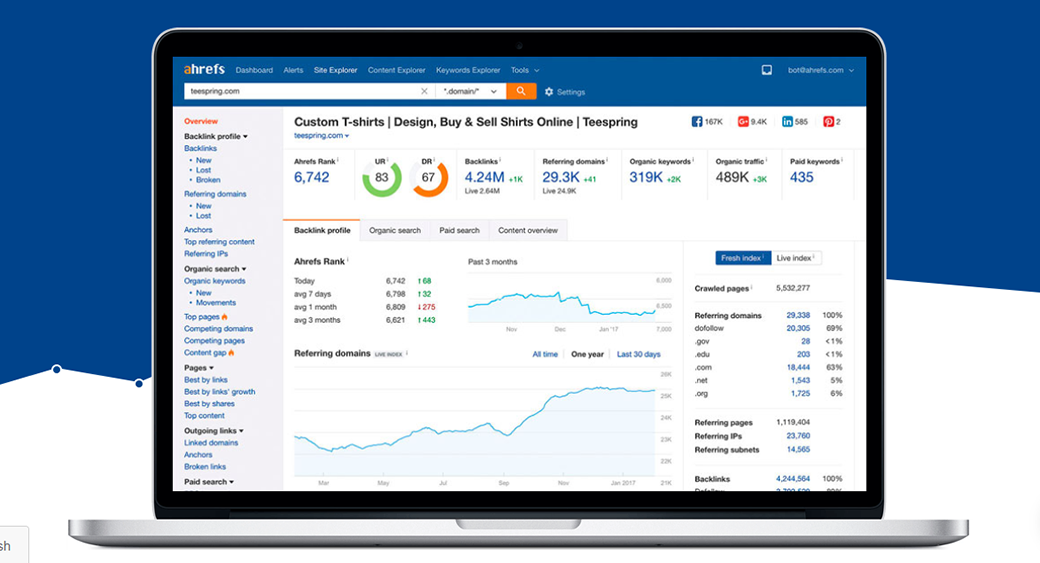This screenshot has height=563, width=1040.
Task: Click the Google+ share count icon
Action: pos(743,122)
